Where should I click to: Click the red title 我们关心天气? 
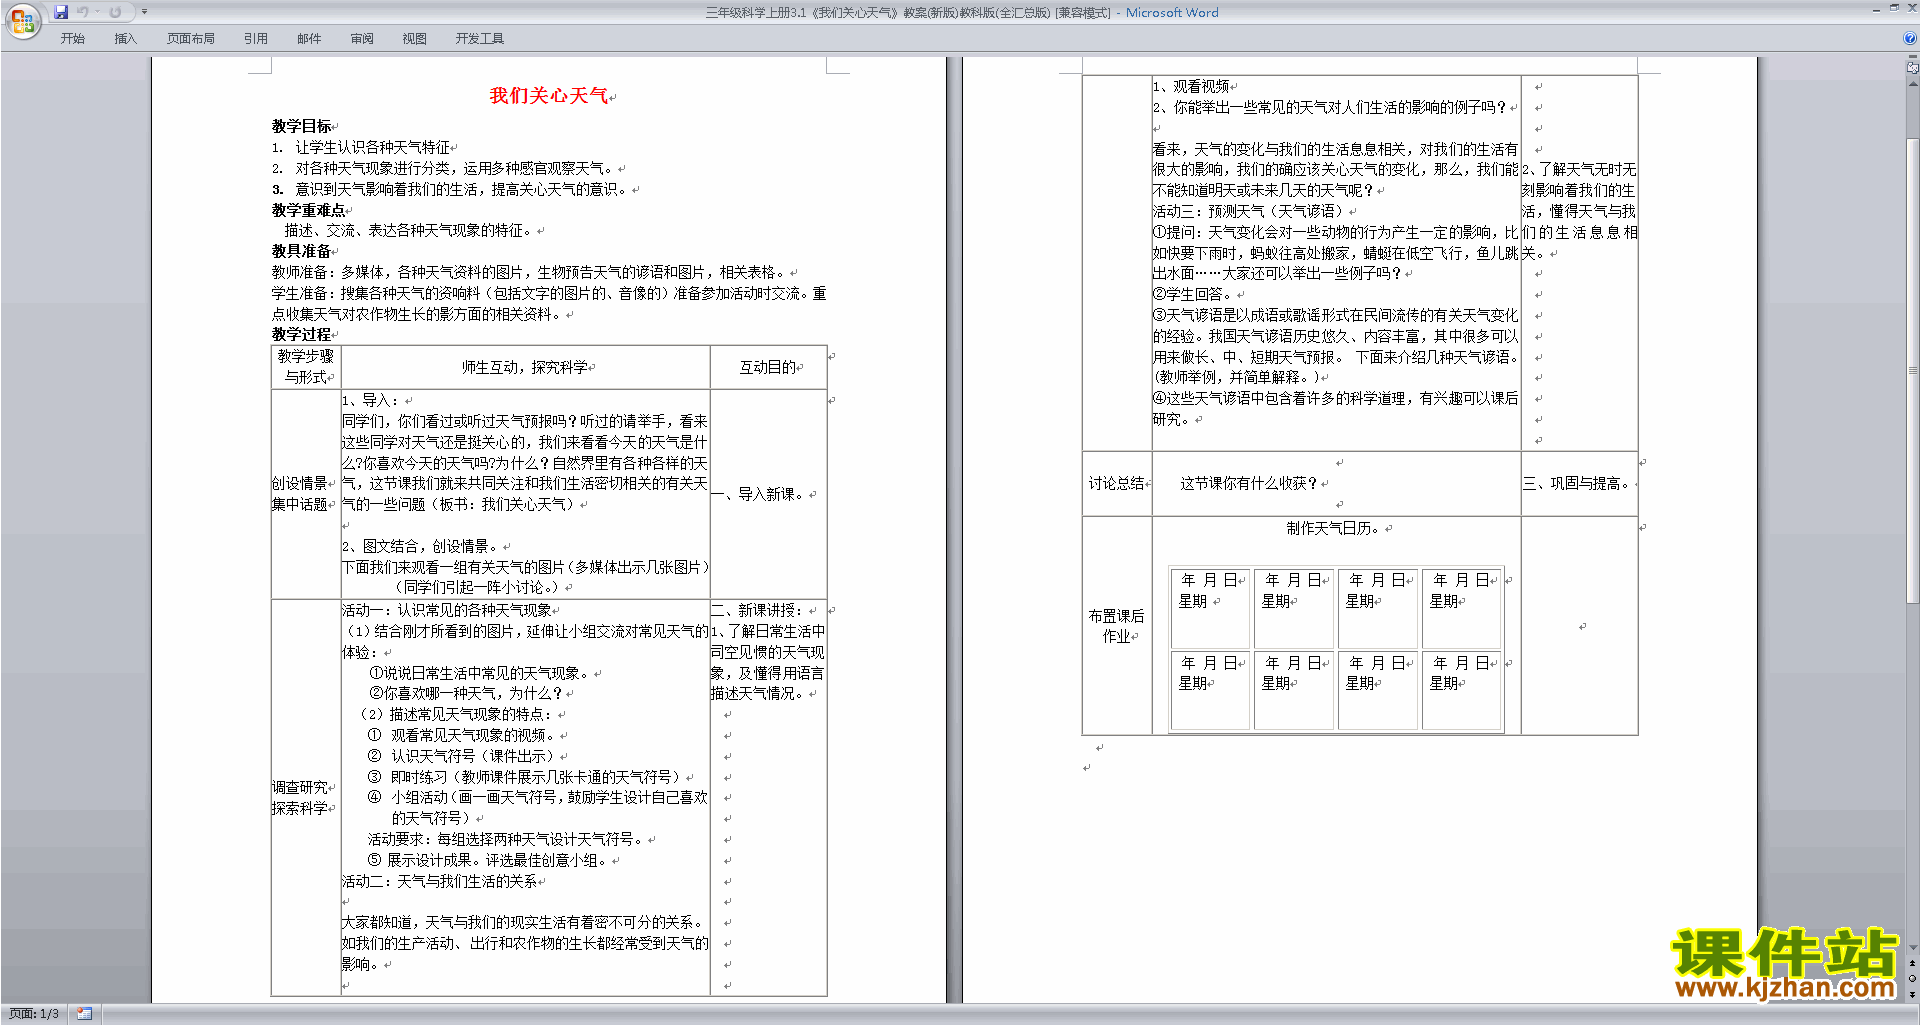tap(549, 96)
